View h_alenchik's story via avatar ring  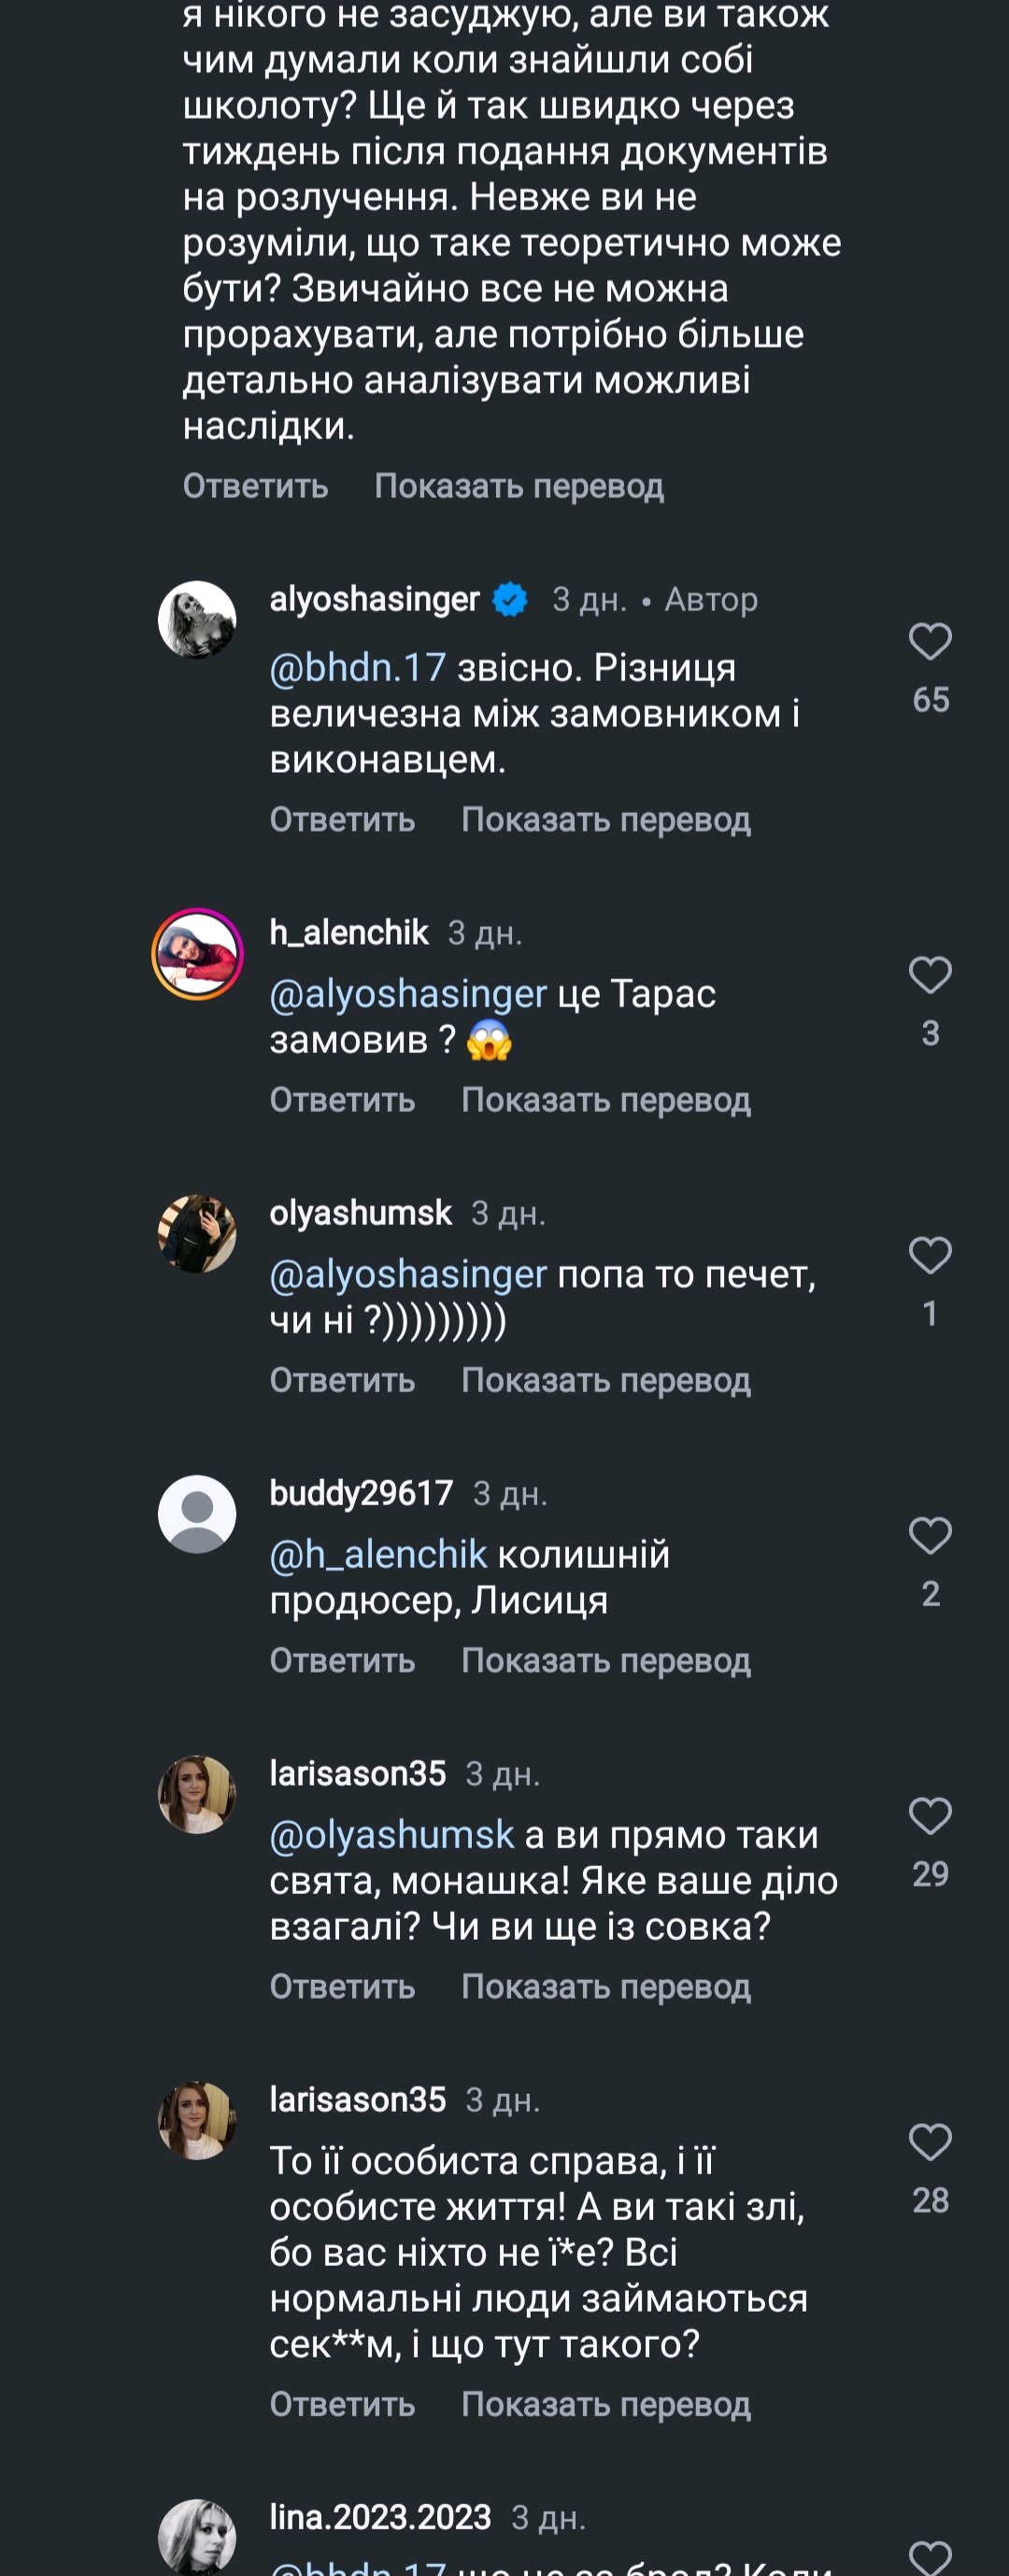coord(197,954)
